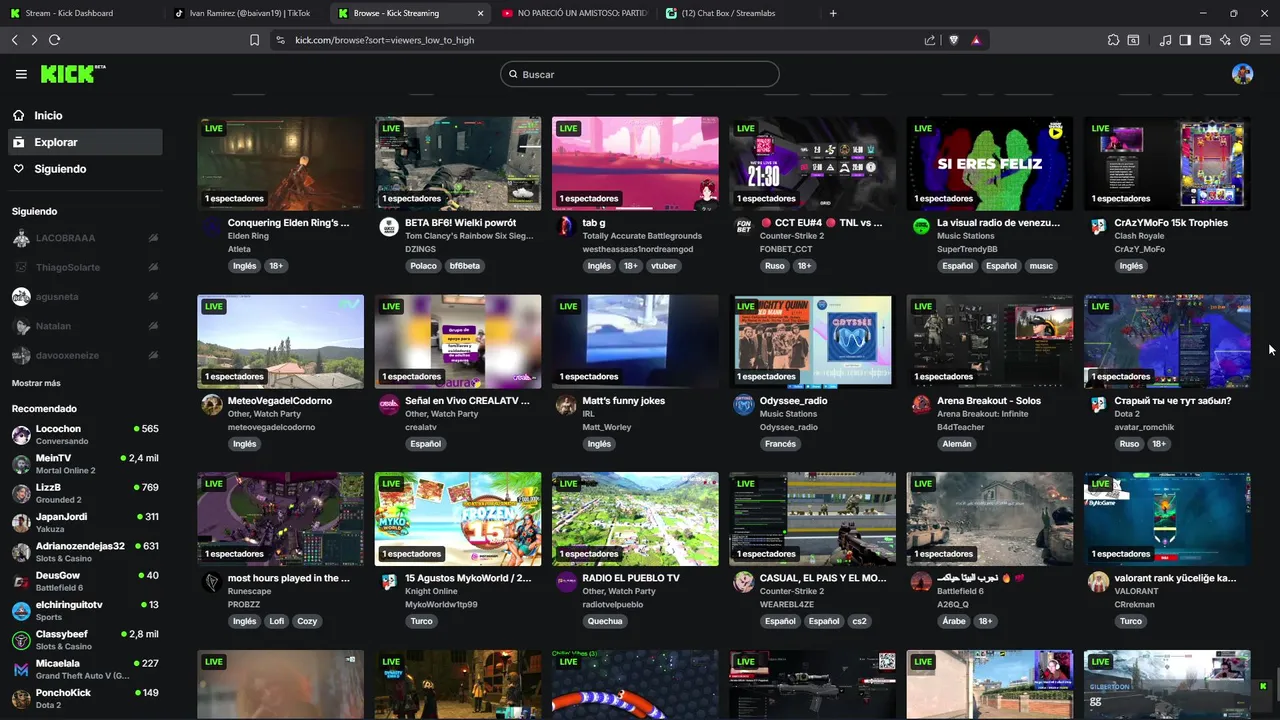Open MeteoVegadelCodorno stream thumbnail

[280, 341]
